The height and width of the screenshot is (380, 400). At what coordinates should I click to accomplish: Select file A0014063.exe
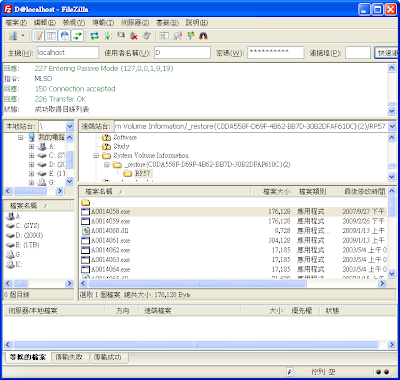point(110,260)
